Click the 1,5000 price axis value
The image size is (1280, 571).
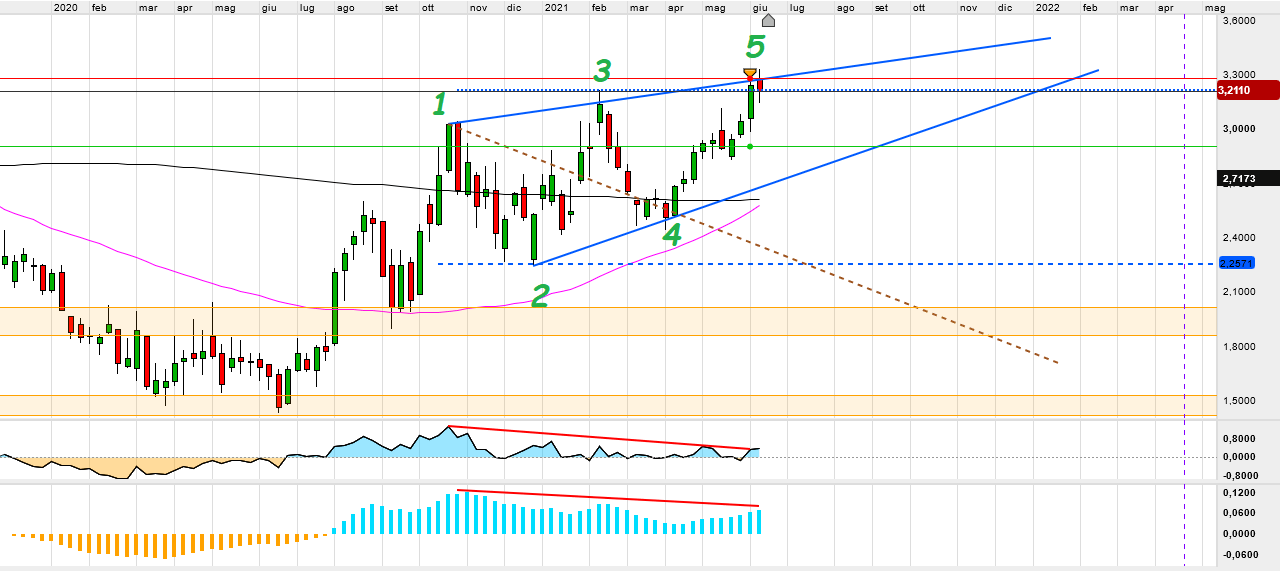(x=1240, y=400)
